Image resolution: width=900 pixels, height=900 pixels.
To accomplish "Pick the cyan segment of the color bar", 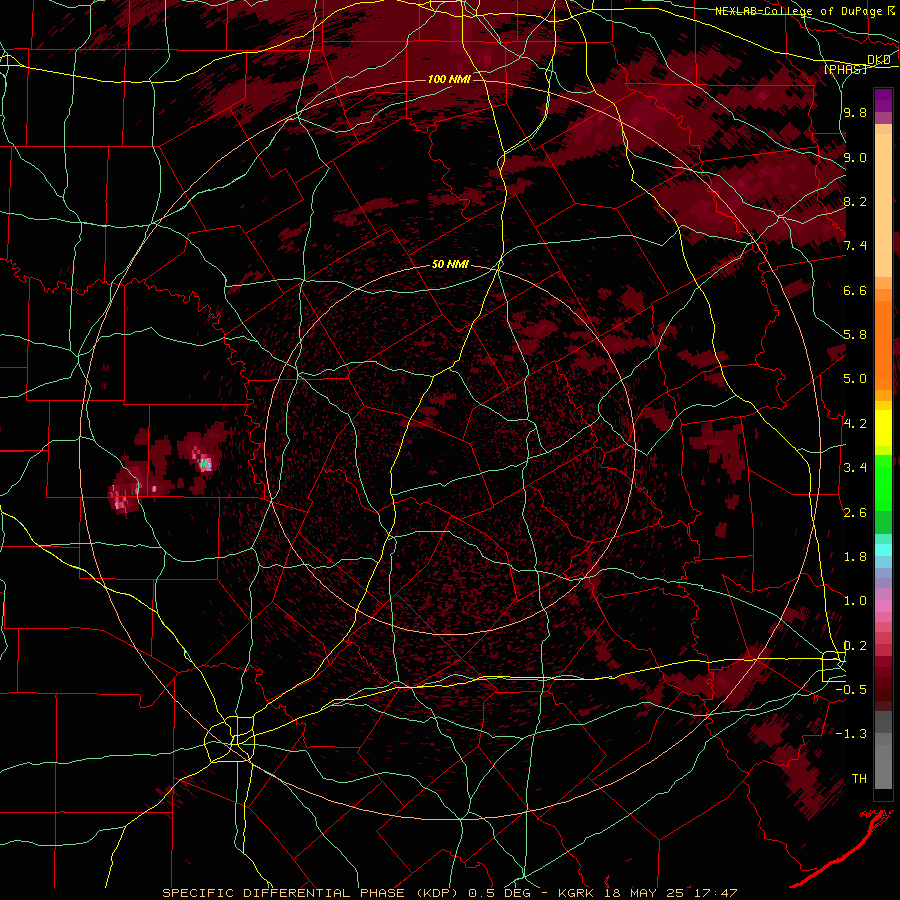I will coord(883,550).
